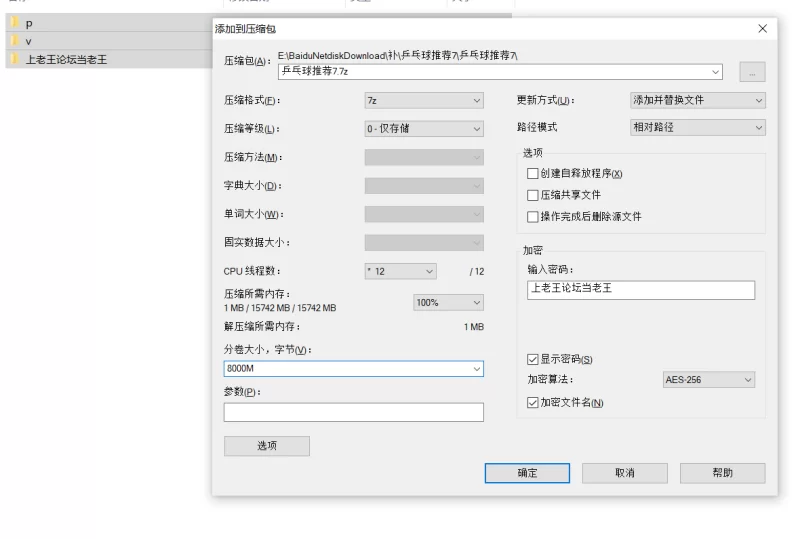Select the v folder row name
This screenshot has height=539, width=800.
coord(29,41)
